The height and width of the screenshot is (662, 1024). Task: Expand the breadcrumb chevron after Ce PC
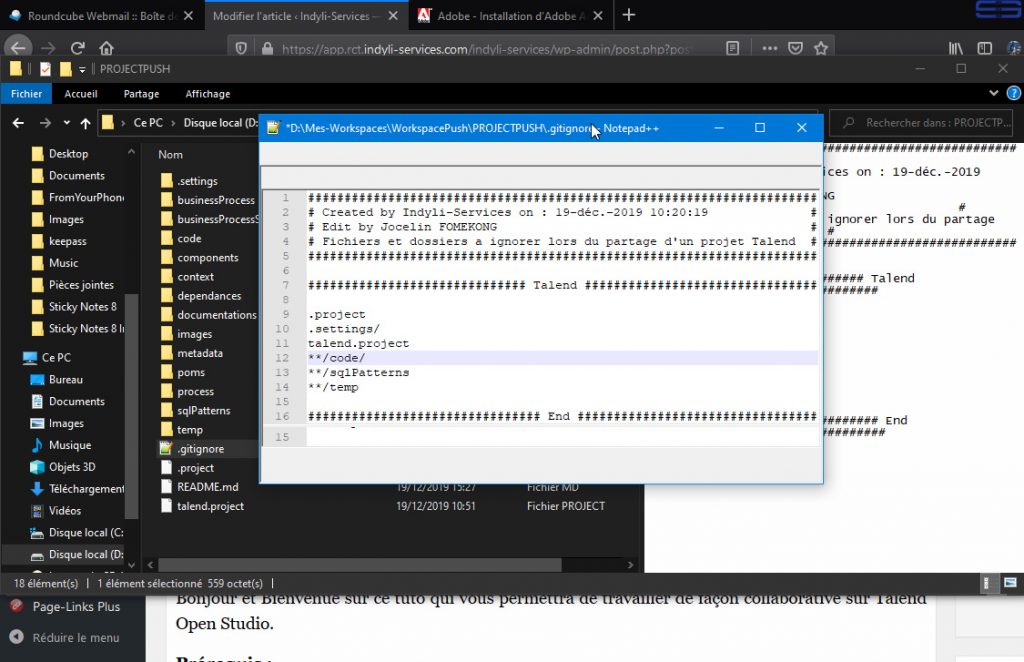coord(173,123)
